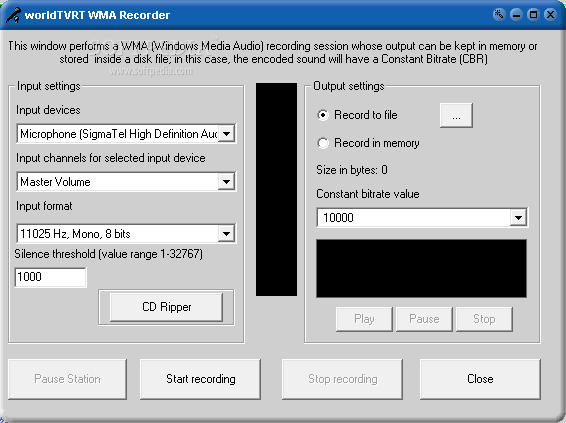Click the Play playback button
Screen dimensions: 566x423
pyautogui.click(x=364, y=319)
